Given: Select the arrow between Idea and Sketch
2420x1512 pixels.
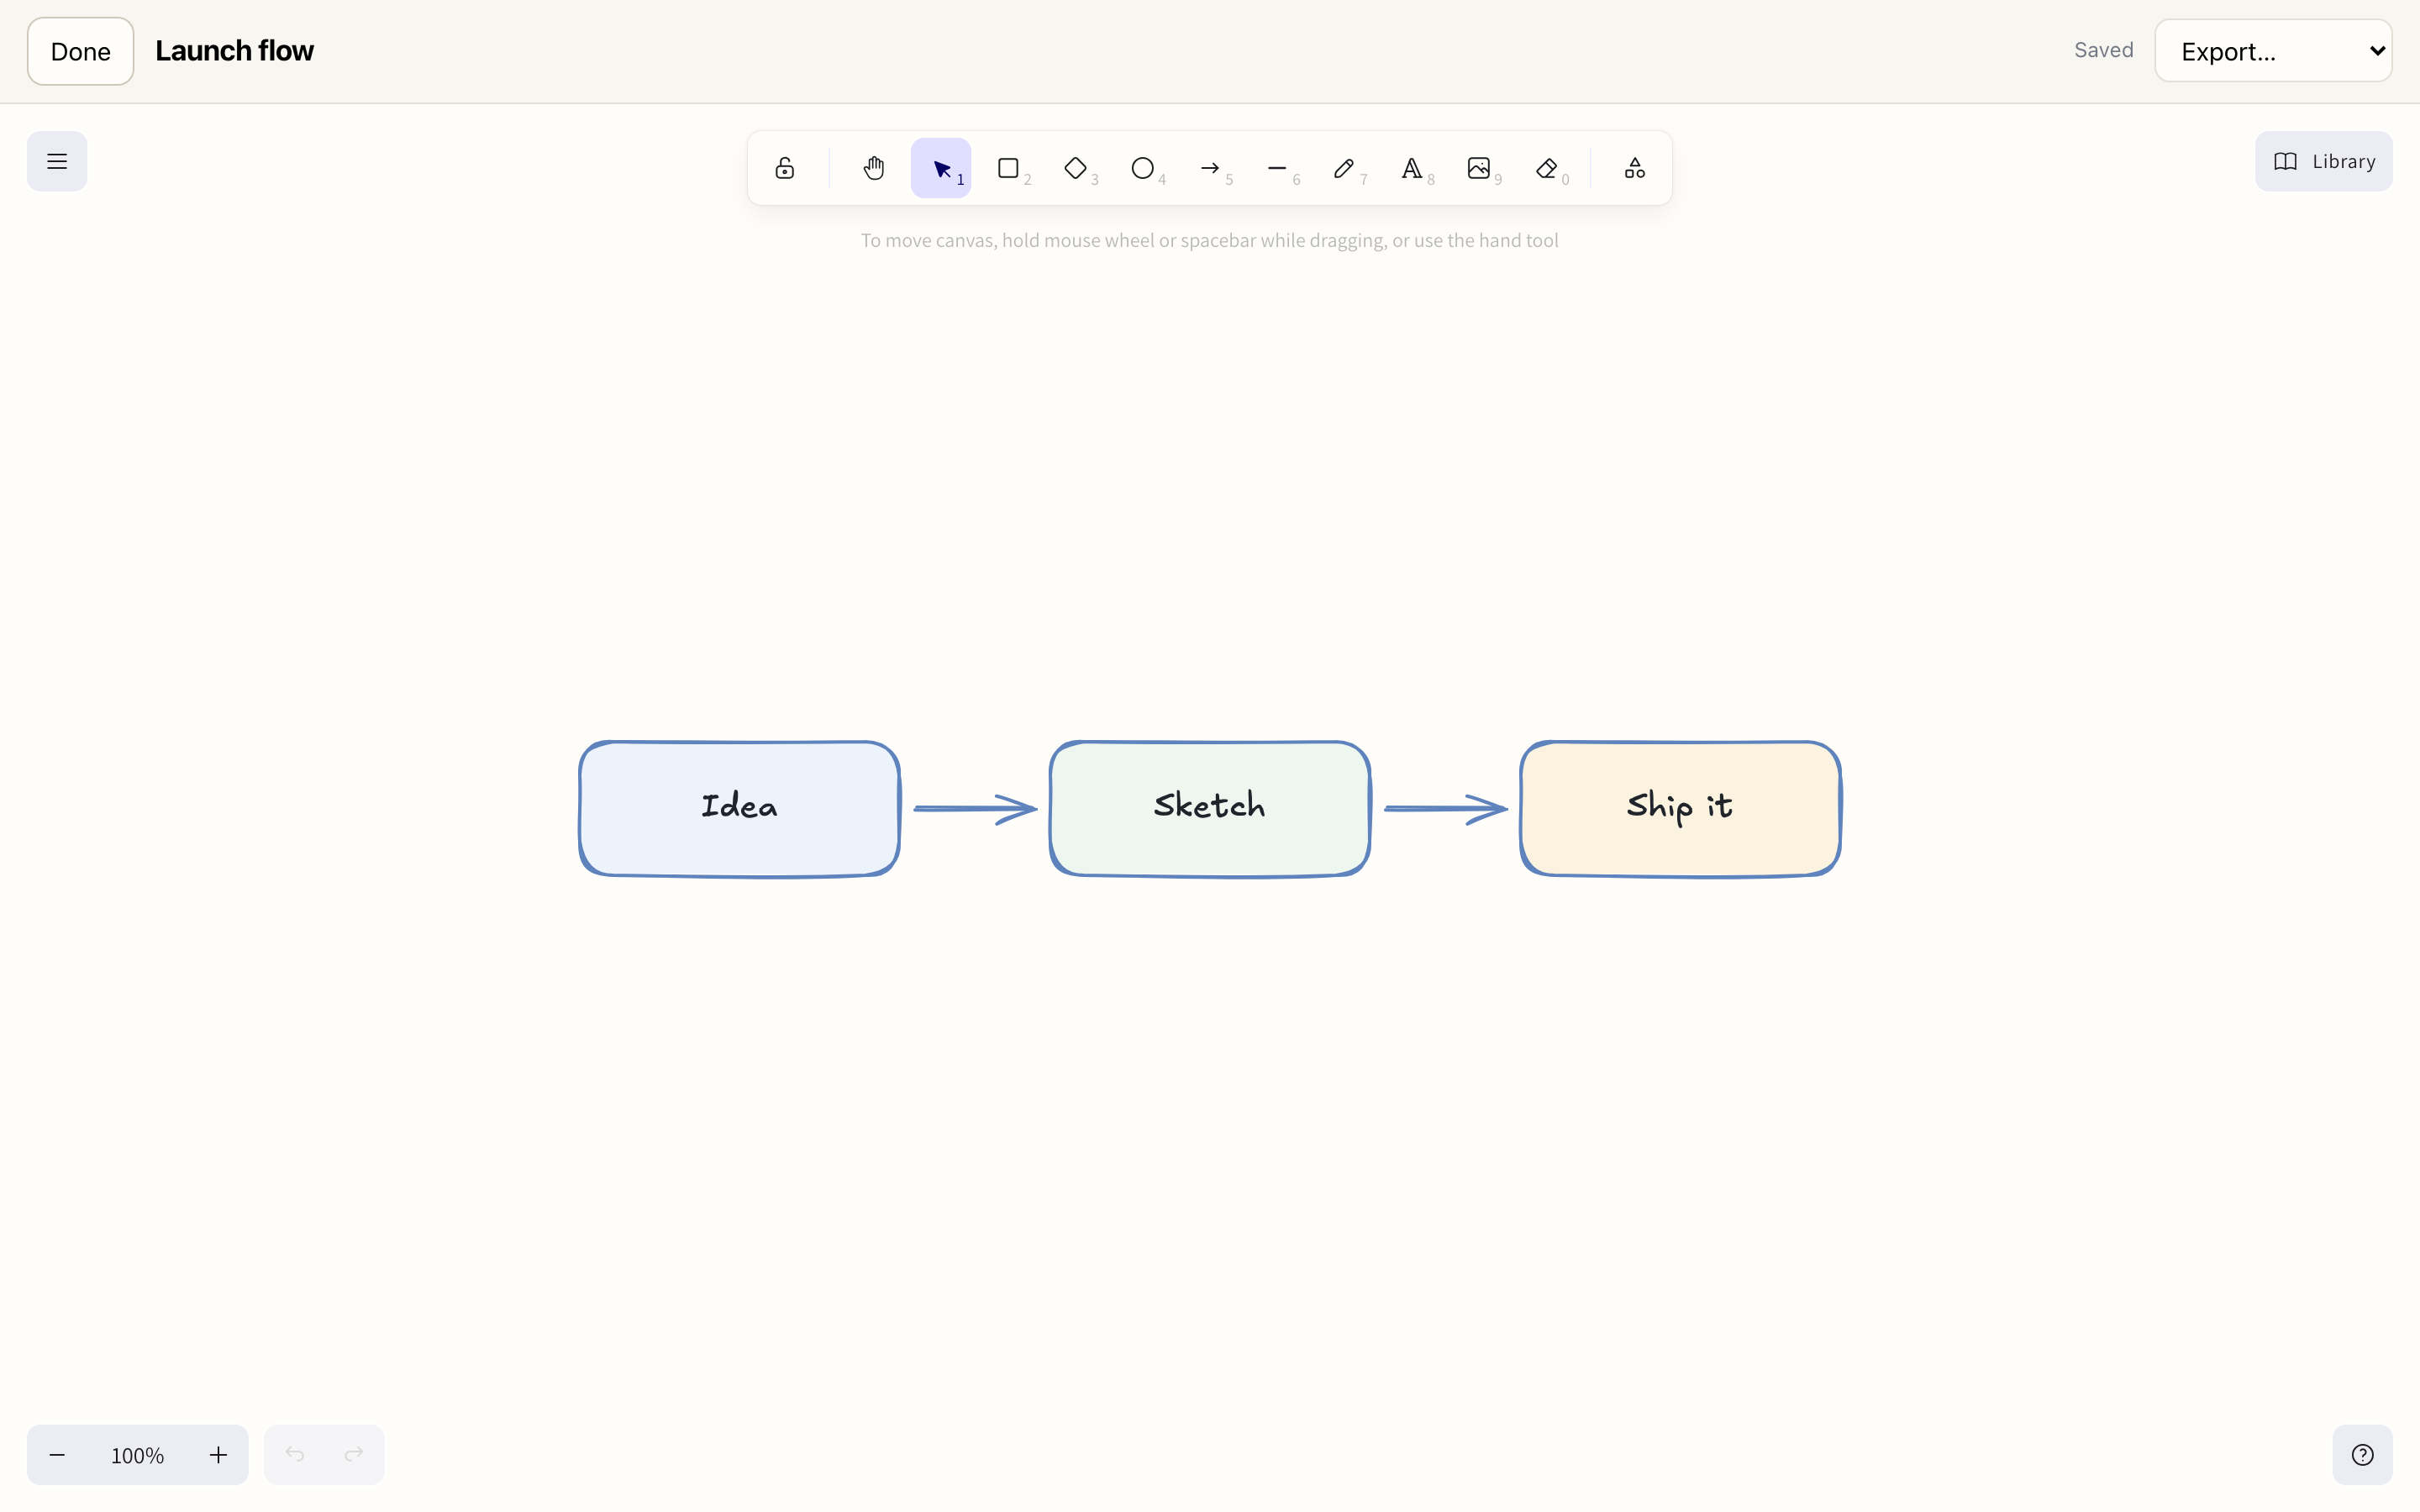Looking at the screenshot, I should [x=975, y=808].
